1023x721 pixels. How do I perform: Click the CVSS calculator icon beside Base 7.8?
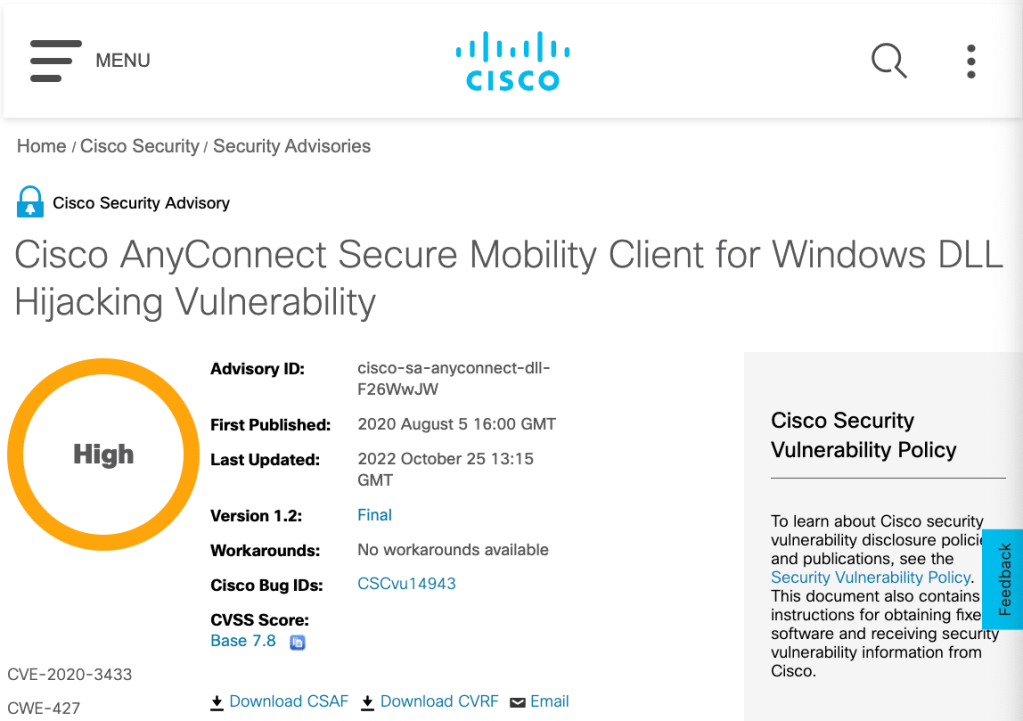pyautogui.click(x=297, y=642)
